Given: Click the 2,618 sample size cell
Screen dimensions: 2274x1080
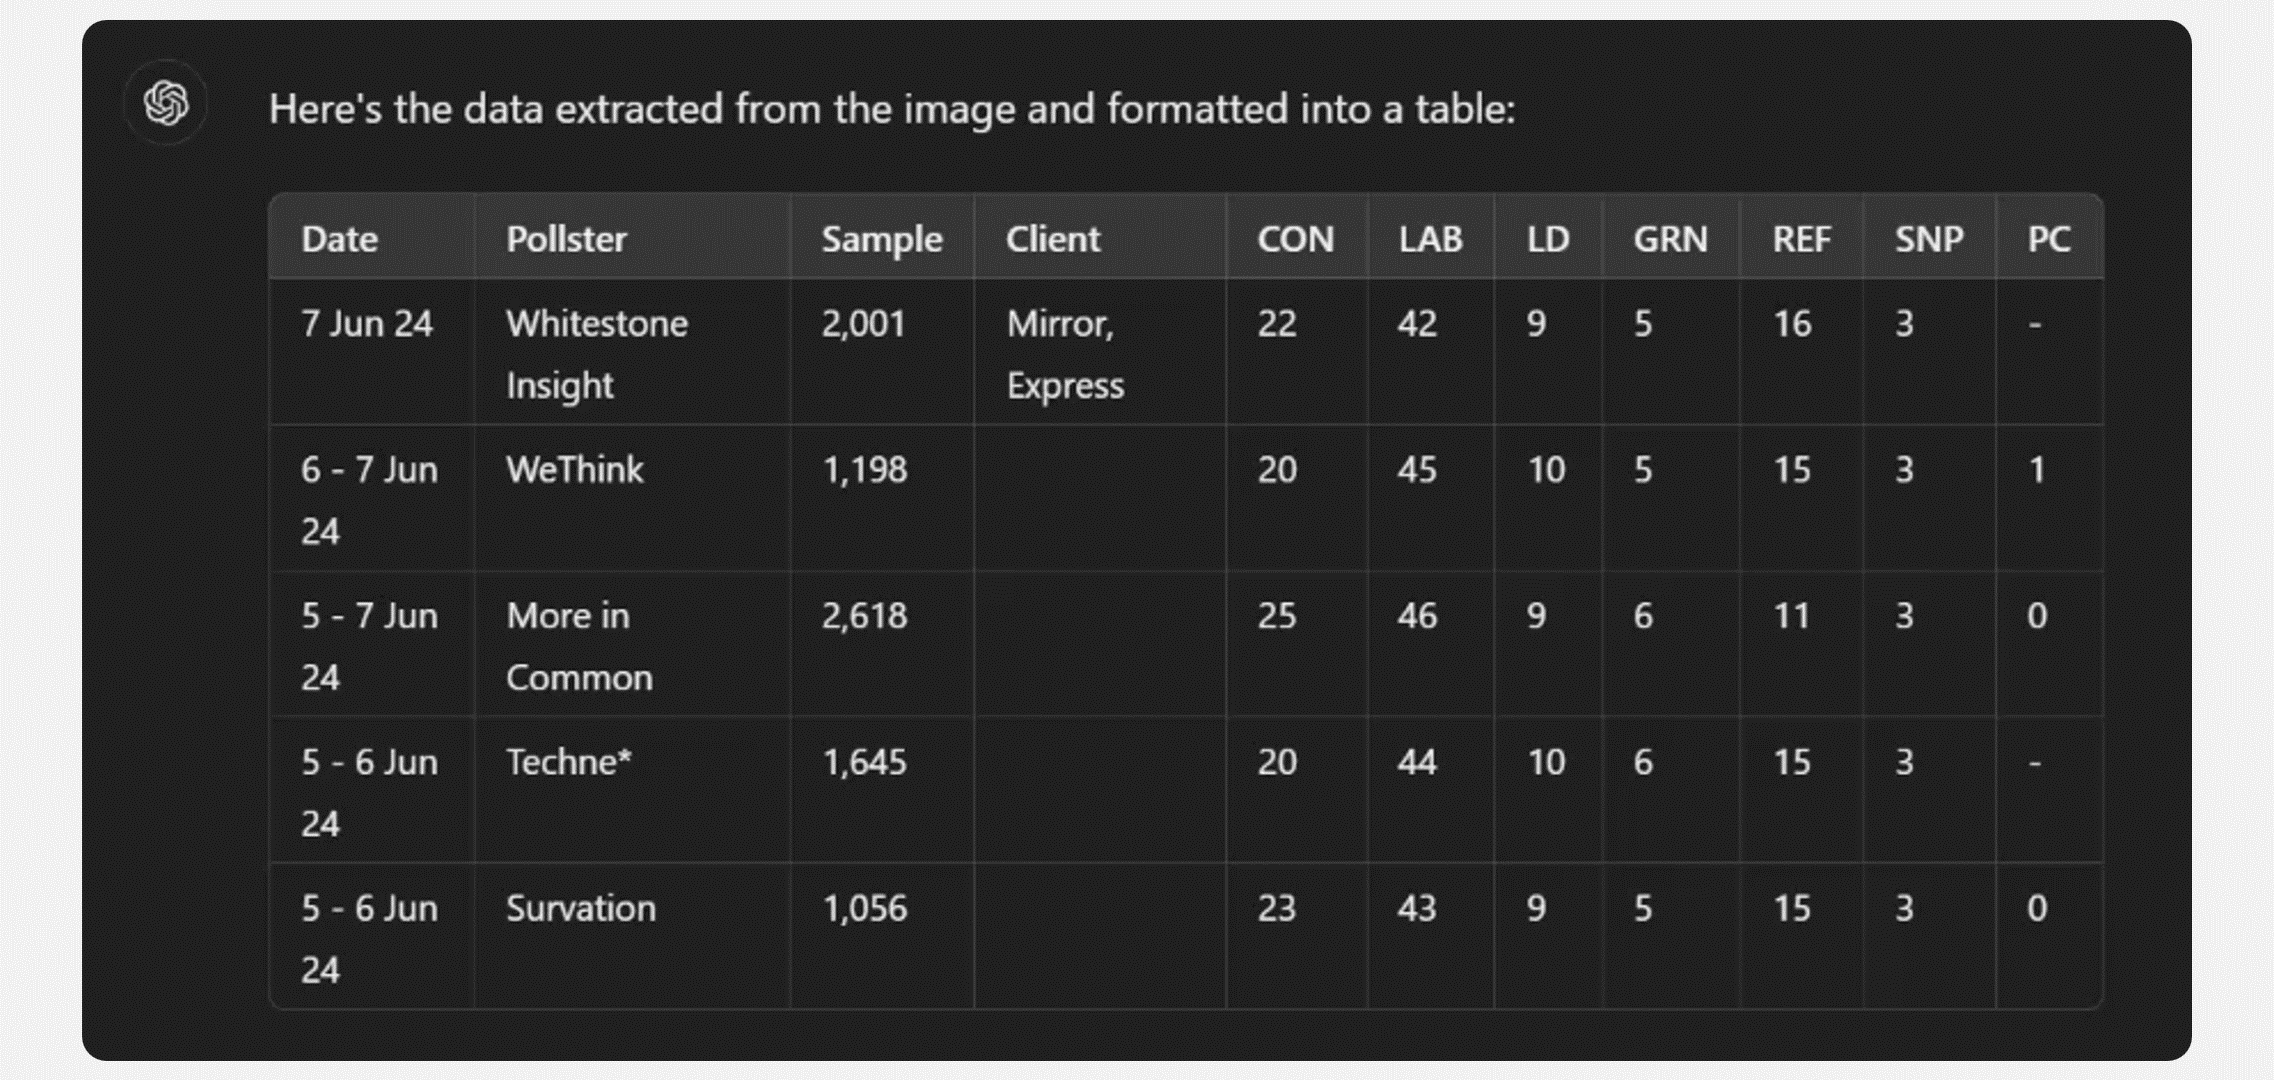Looking at the screenshot, I should [x=864, y=616].
